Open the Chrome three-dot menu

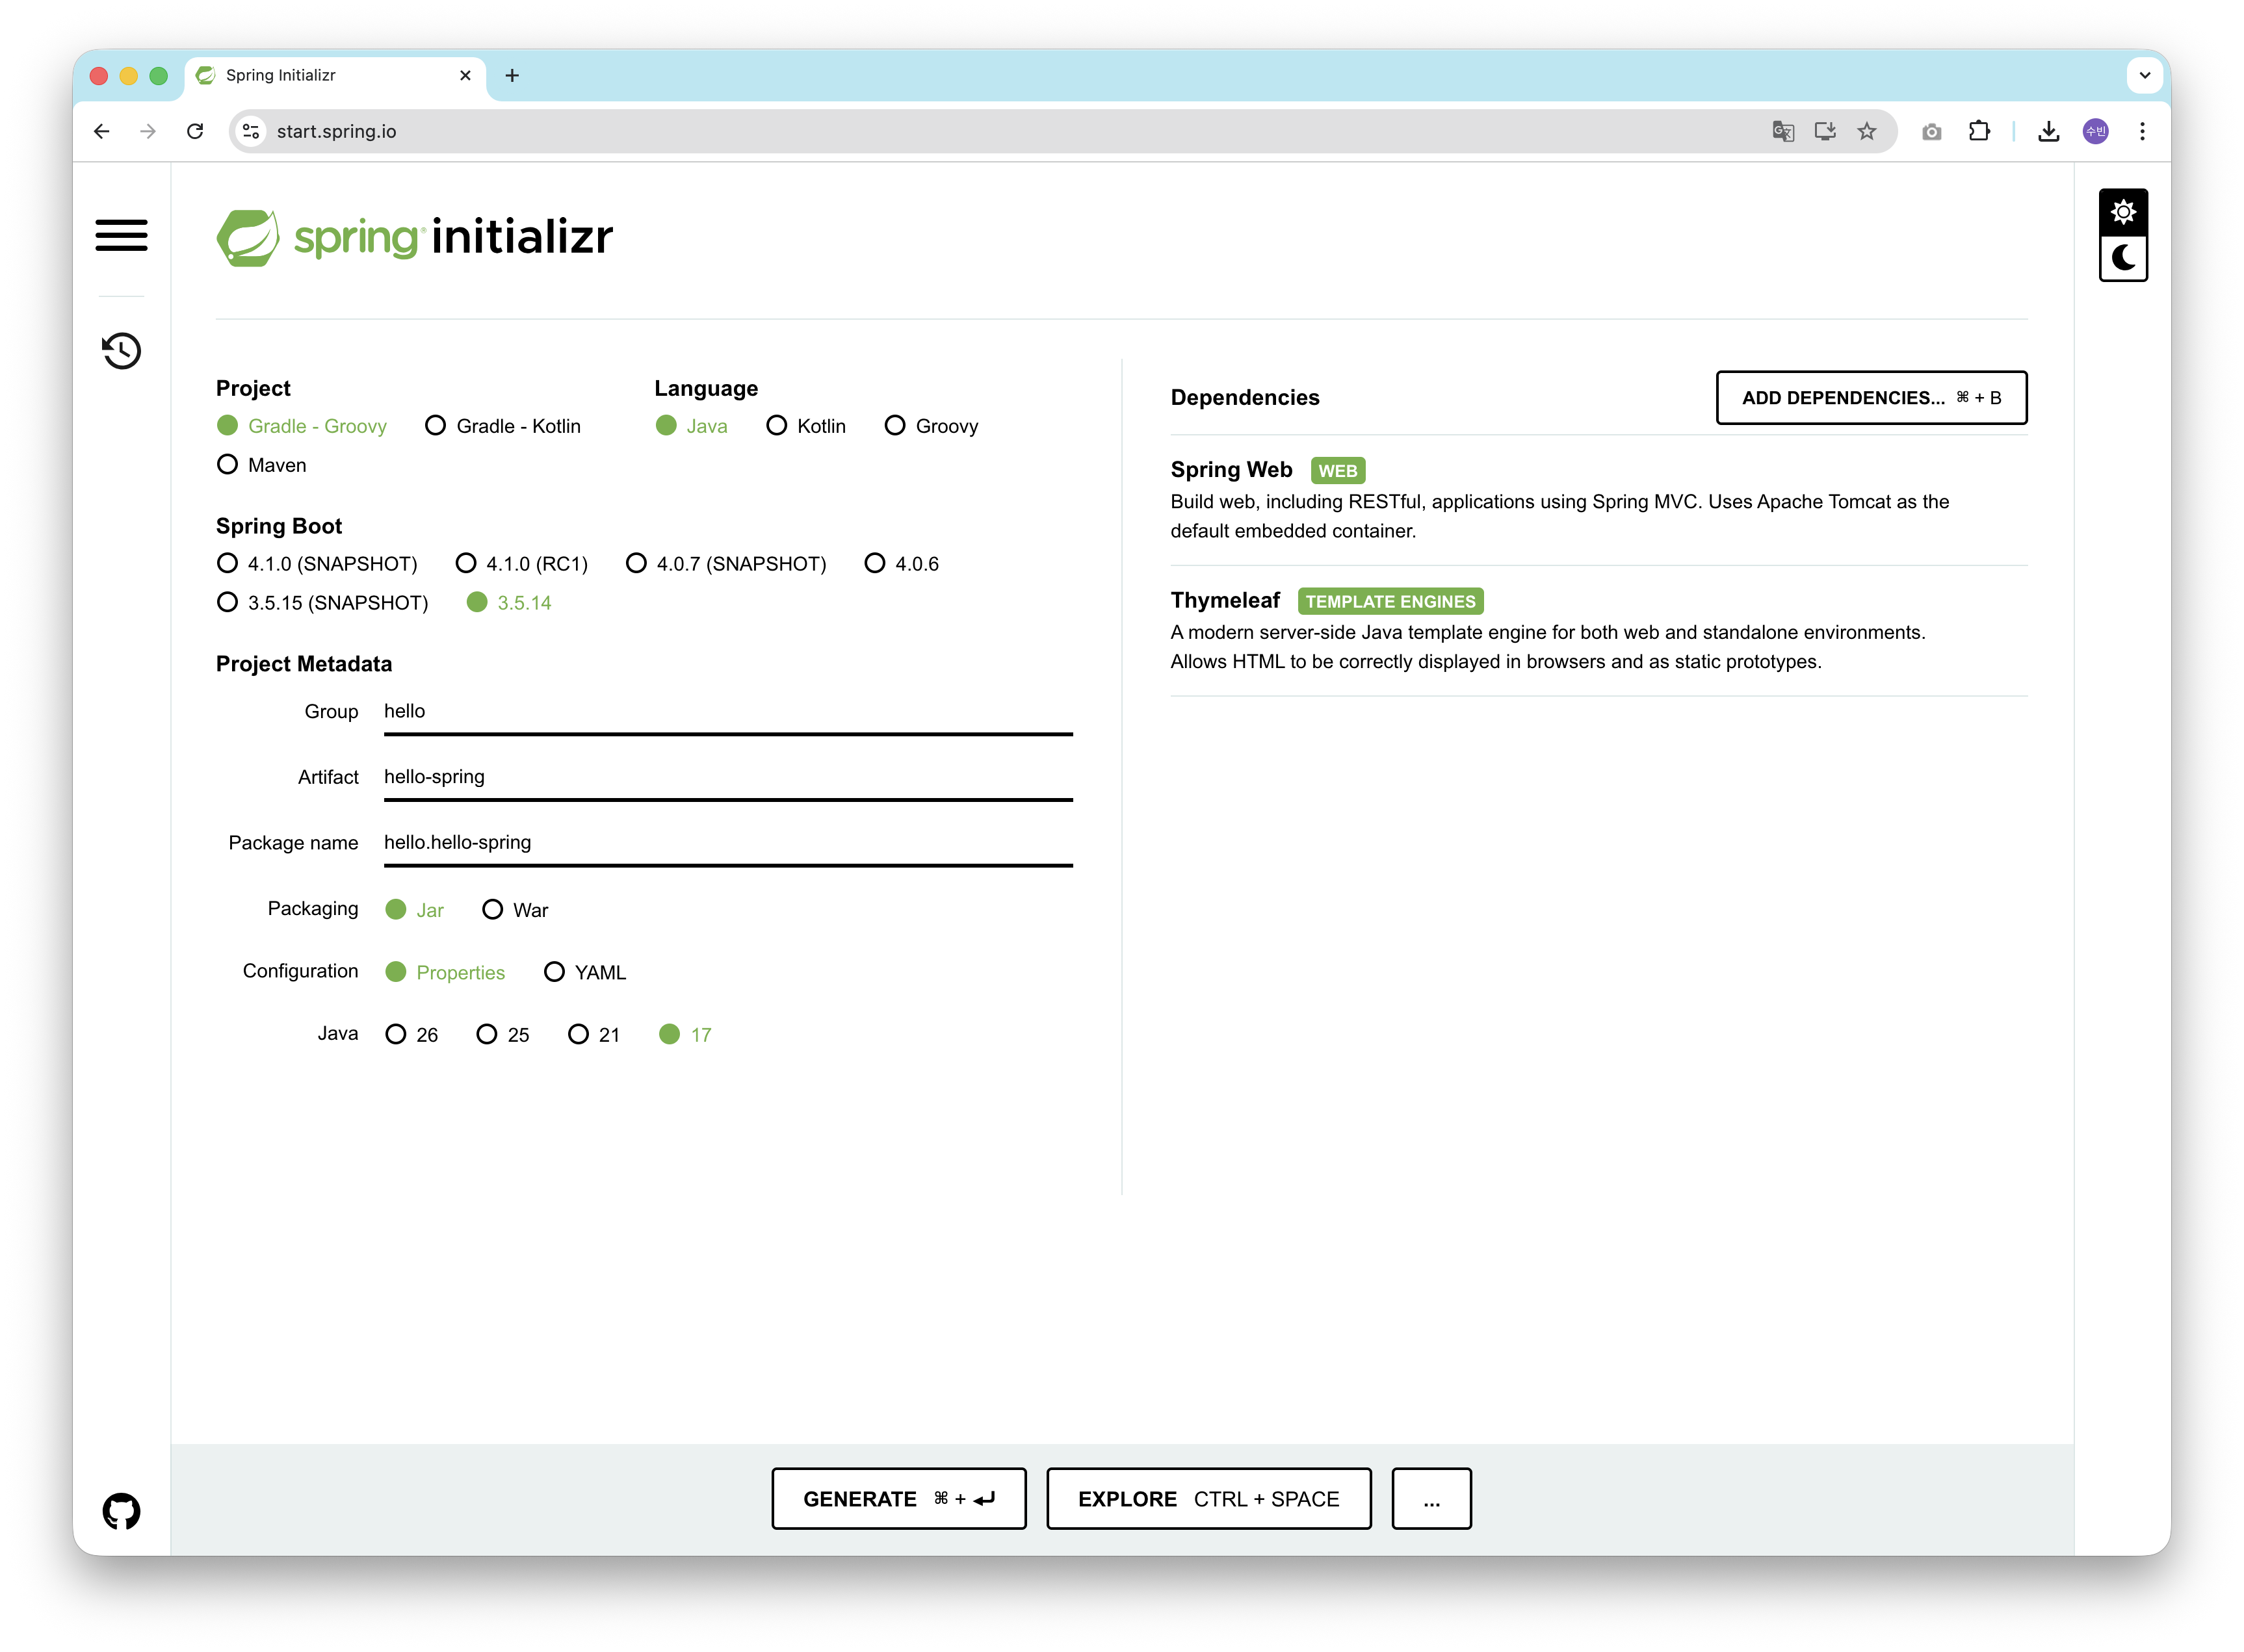click(x=2142, y=131)
